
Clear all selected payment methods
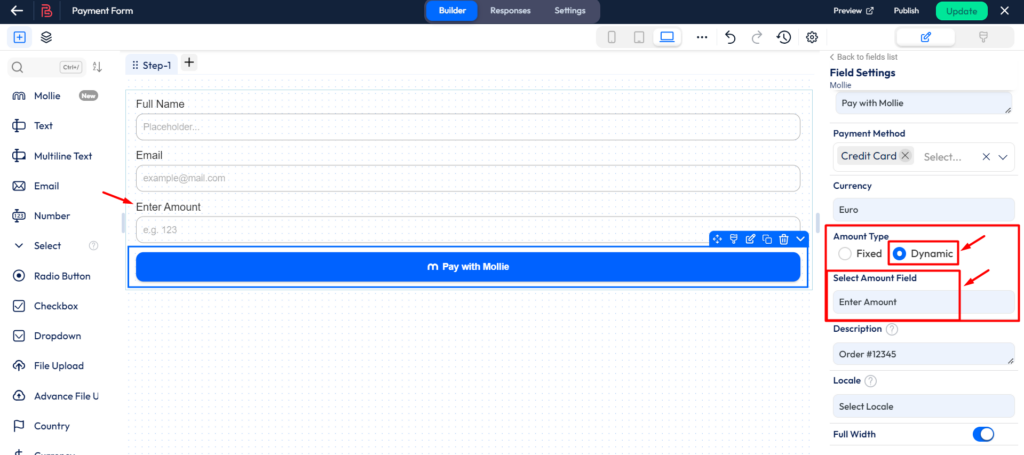(986, 157)
